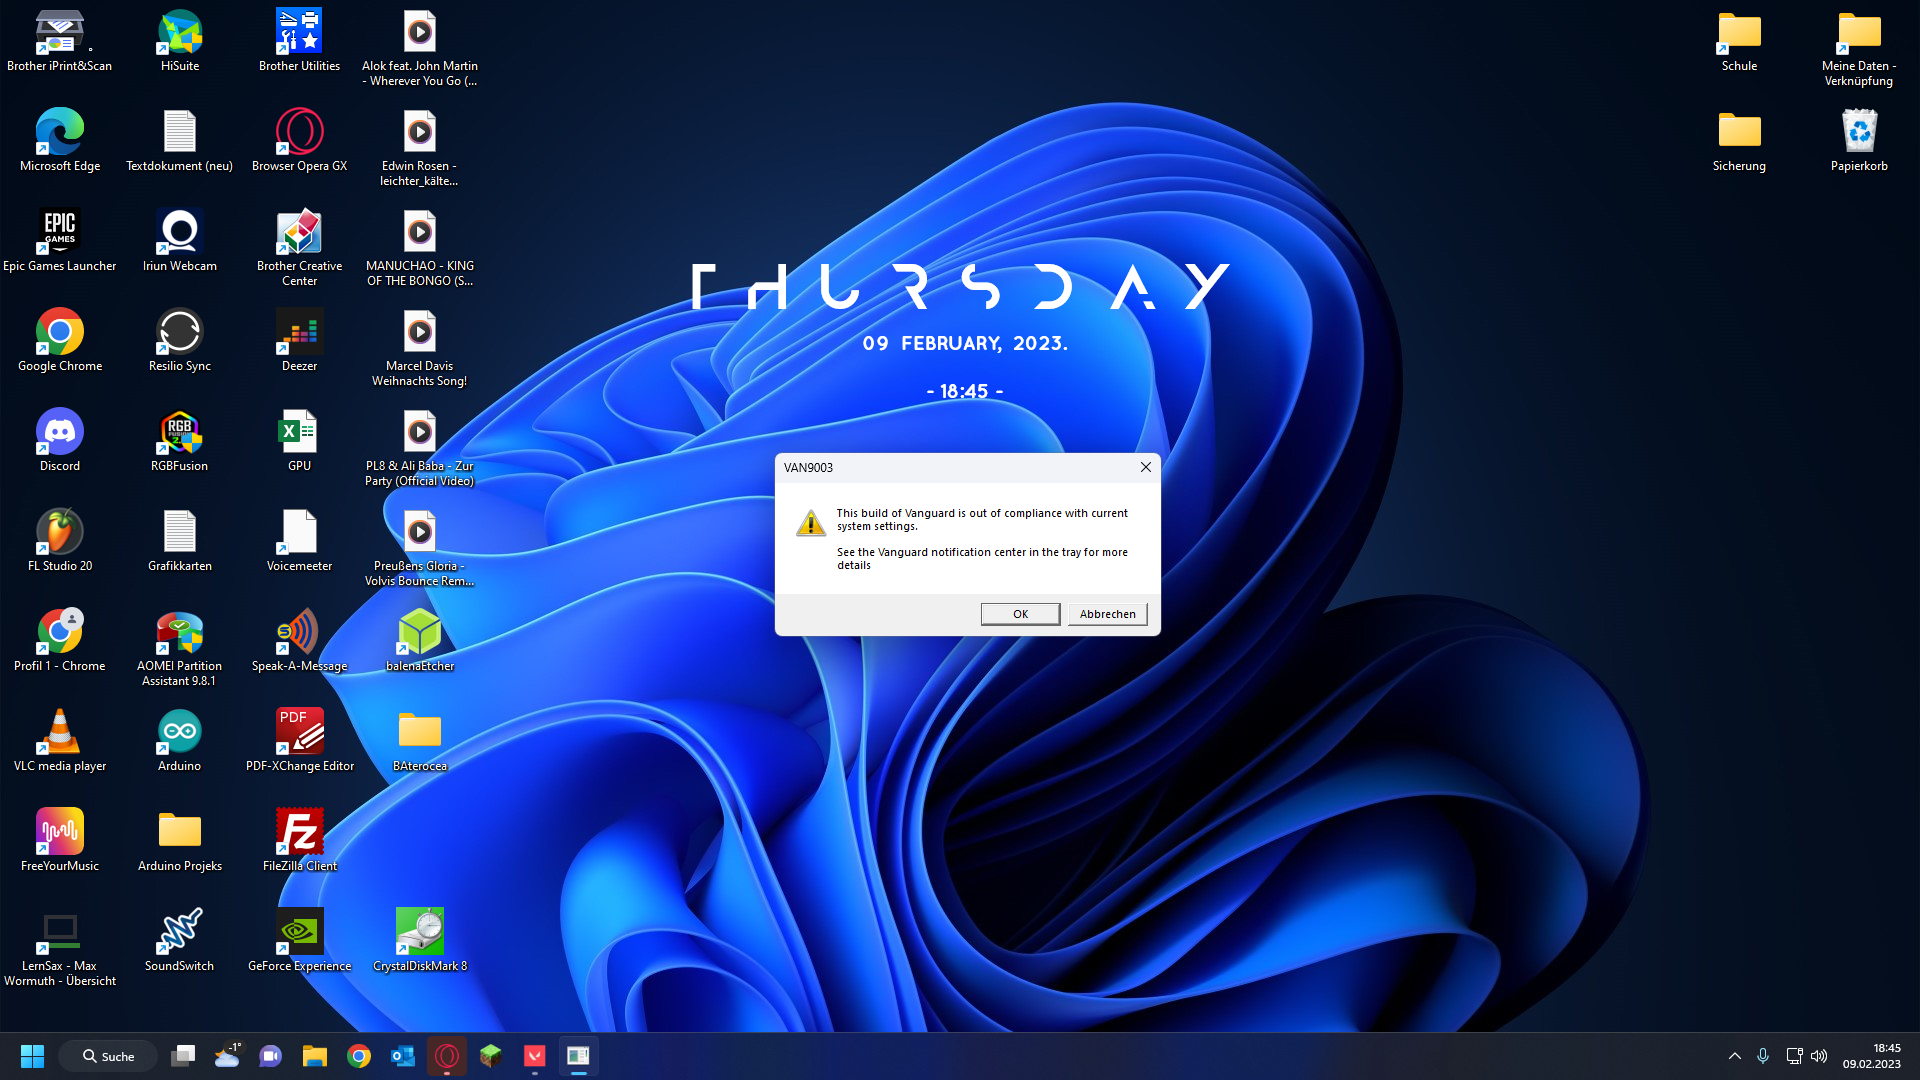Open the FileZilla Client
The image size is (1920, 1080).
299,833
